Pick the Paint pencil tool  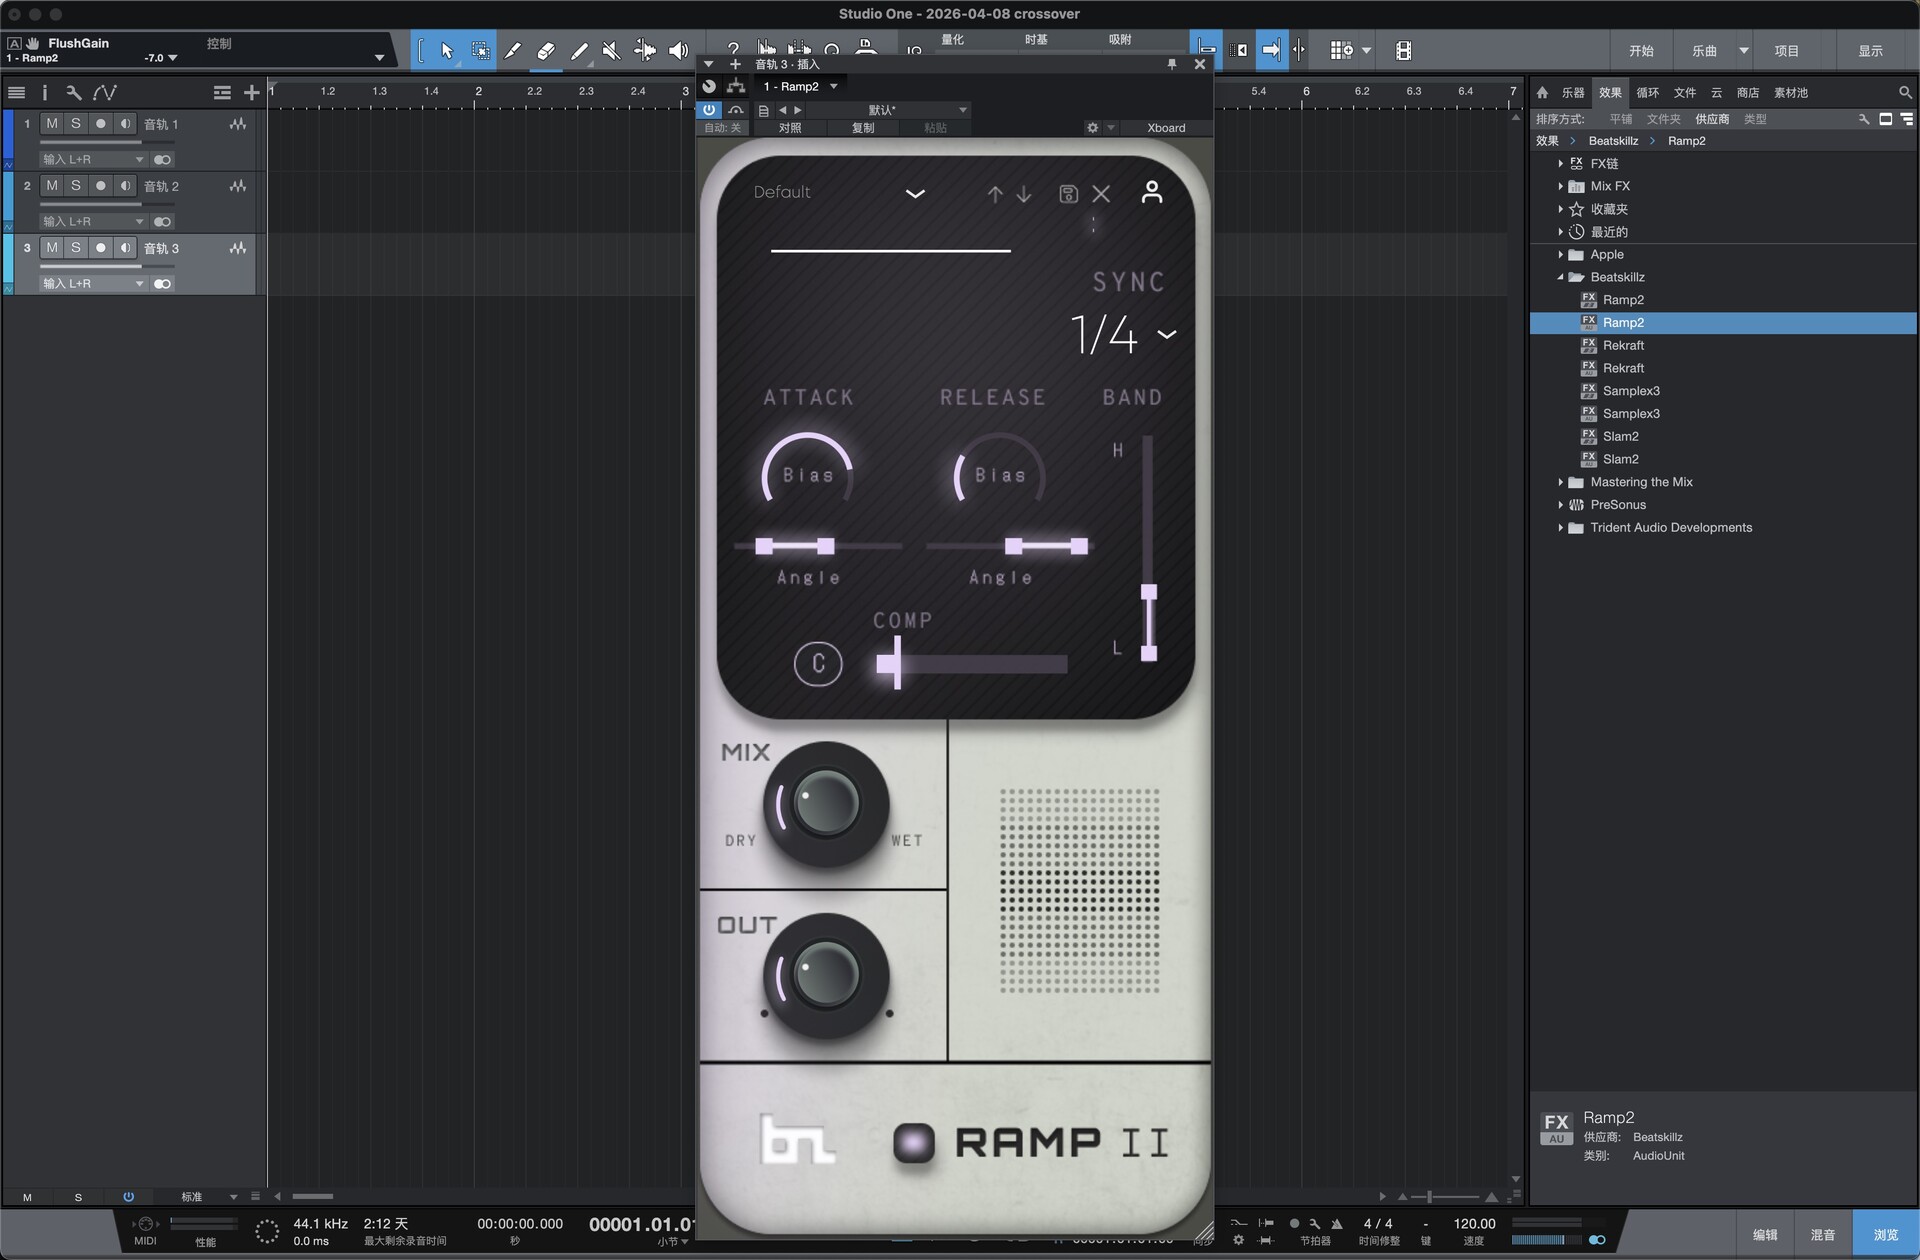tap(579, 50)
